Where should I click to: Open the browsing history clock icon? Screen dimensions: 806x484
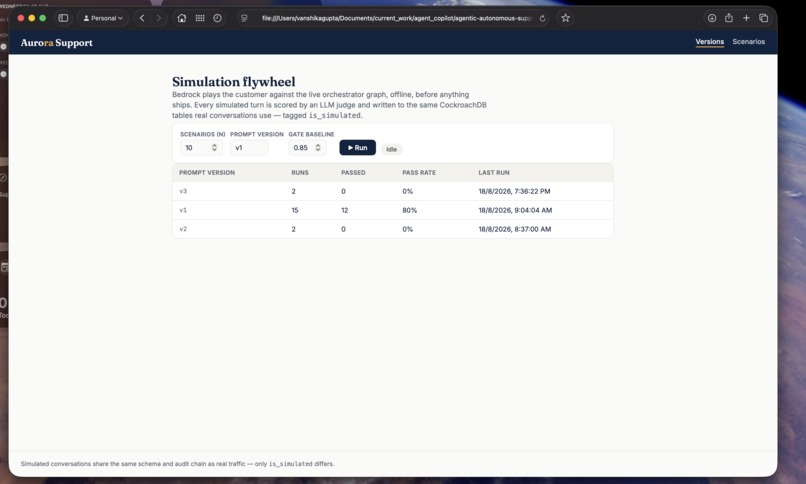pos(217,18)
